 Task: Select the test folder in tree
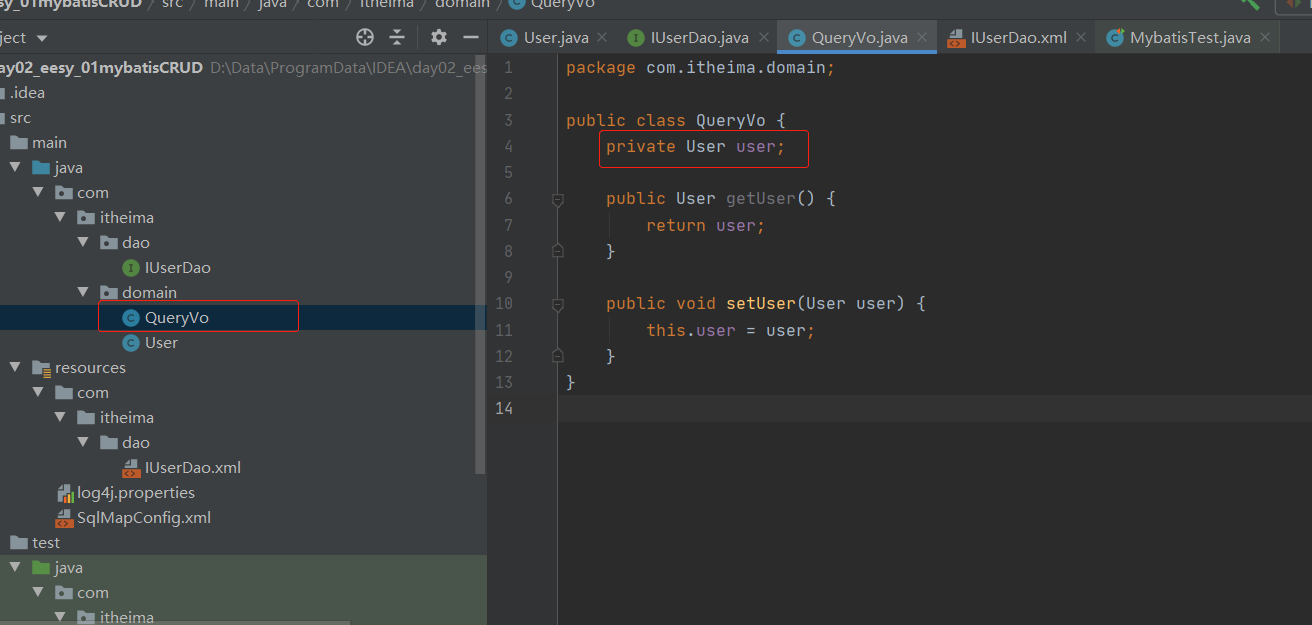[243, 543]
